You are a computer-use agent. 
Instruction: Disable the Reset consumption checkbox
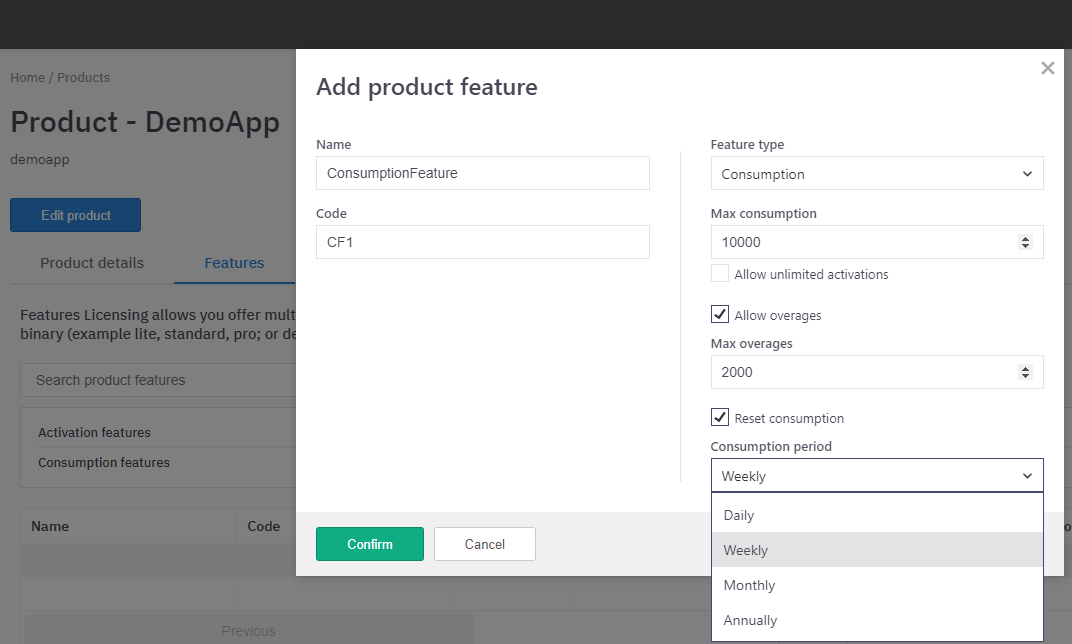(720, 418)
